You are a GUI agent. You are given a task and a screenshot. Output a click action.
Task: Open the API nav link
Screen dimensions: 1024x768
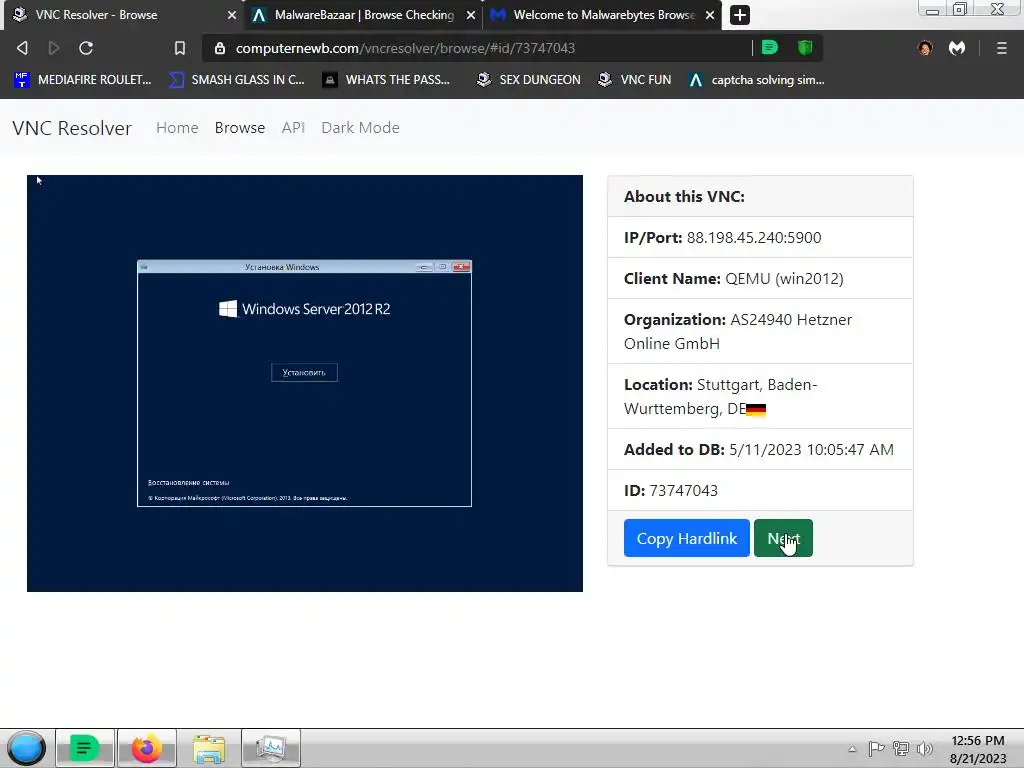(x=293, y=128)
